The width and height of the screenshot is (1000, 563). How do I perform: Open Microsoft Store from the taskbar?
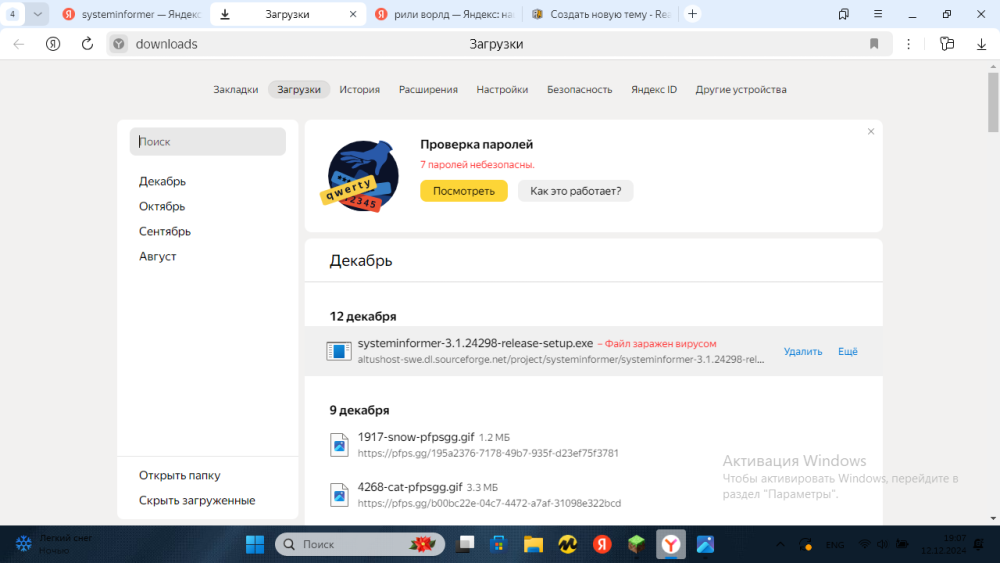(498, 545)
